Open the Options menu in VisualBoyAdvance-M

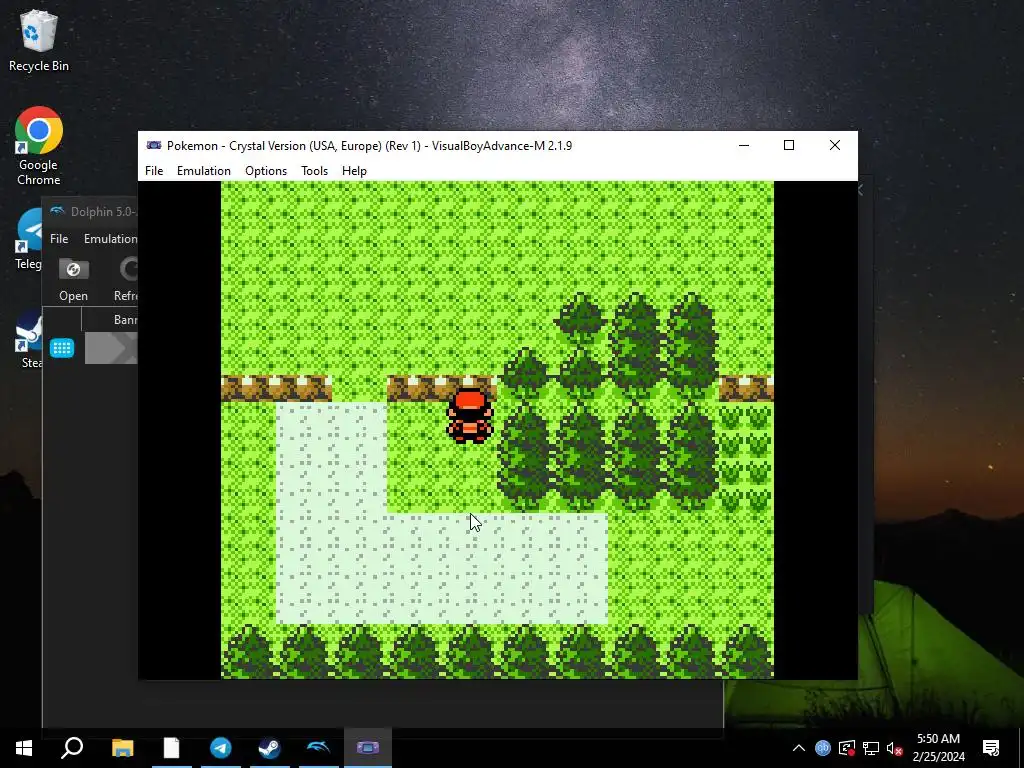[266, 170]
